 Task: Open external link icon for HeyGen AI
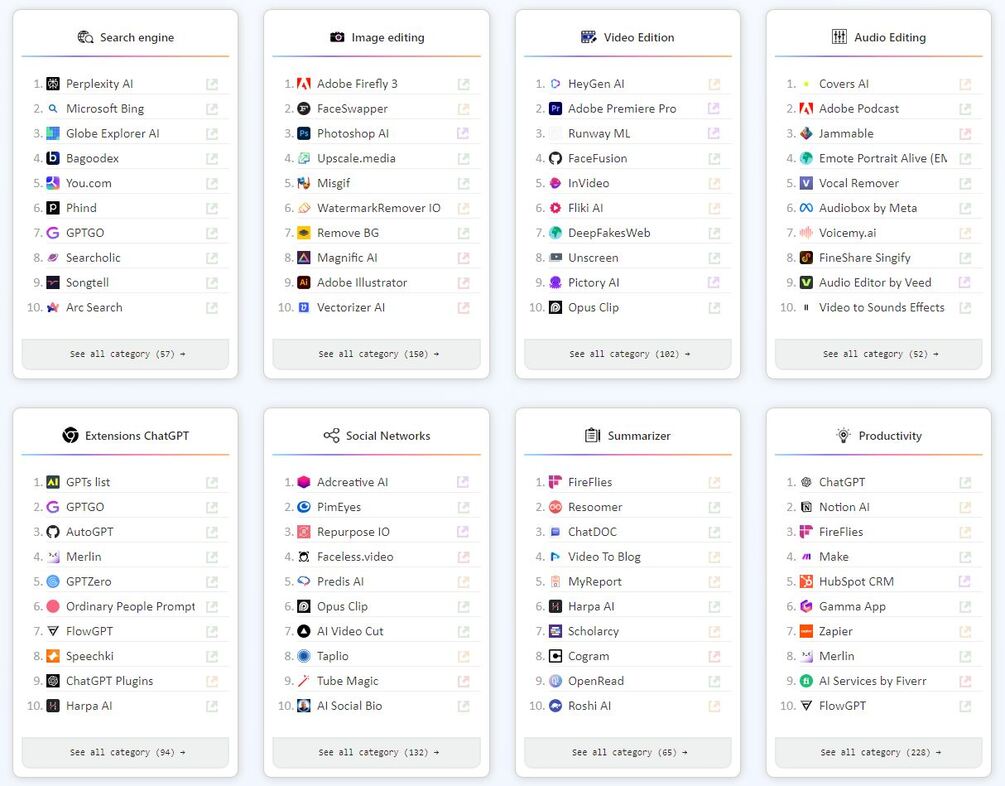[x=714, y=84]
